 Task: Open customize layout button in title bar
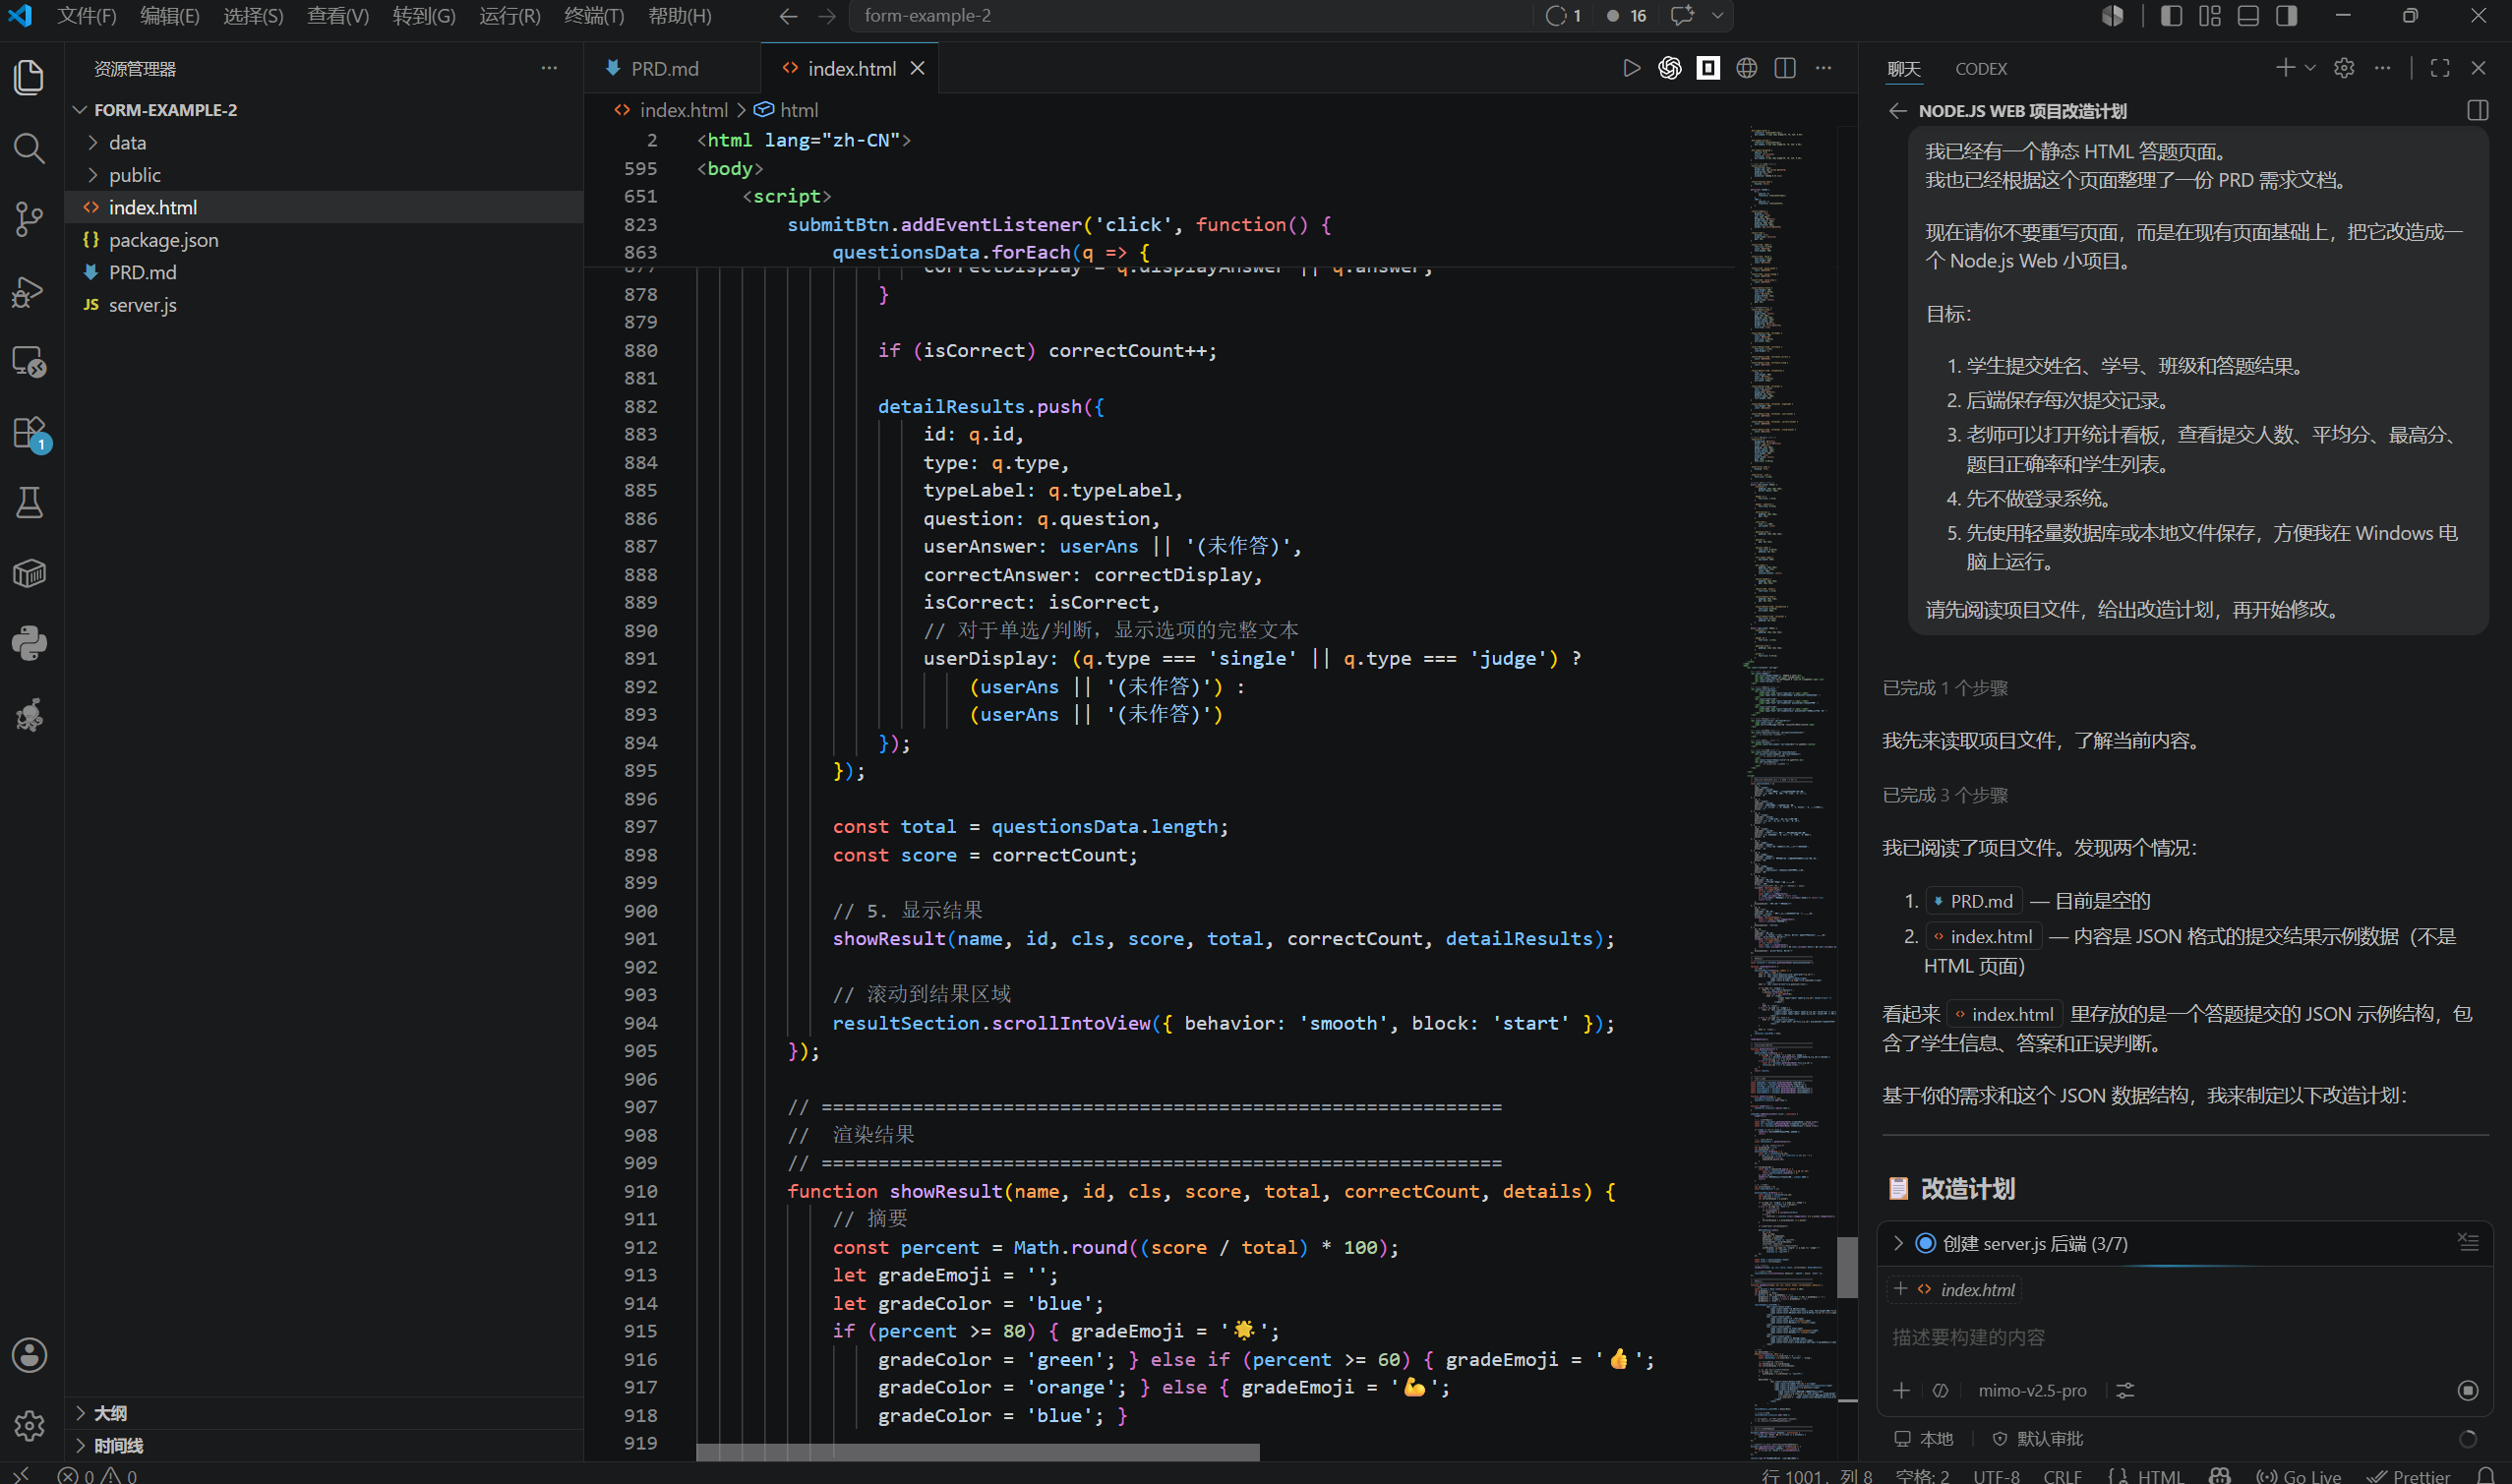point(2210,16)
